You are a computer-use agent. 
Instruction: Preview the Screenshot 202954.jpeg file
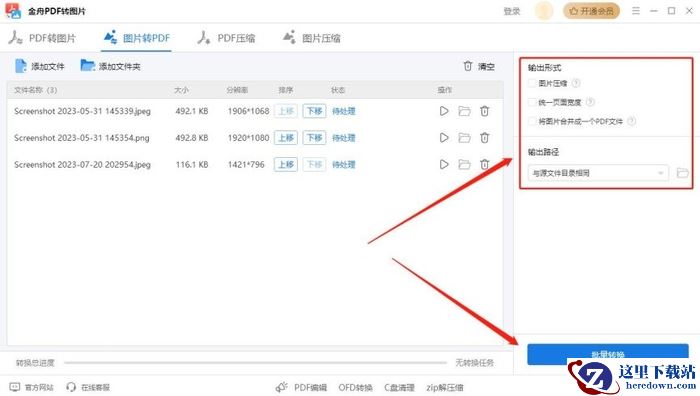[444, 164]
